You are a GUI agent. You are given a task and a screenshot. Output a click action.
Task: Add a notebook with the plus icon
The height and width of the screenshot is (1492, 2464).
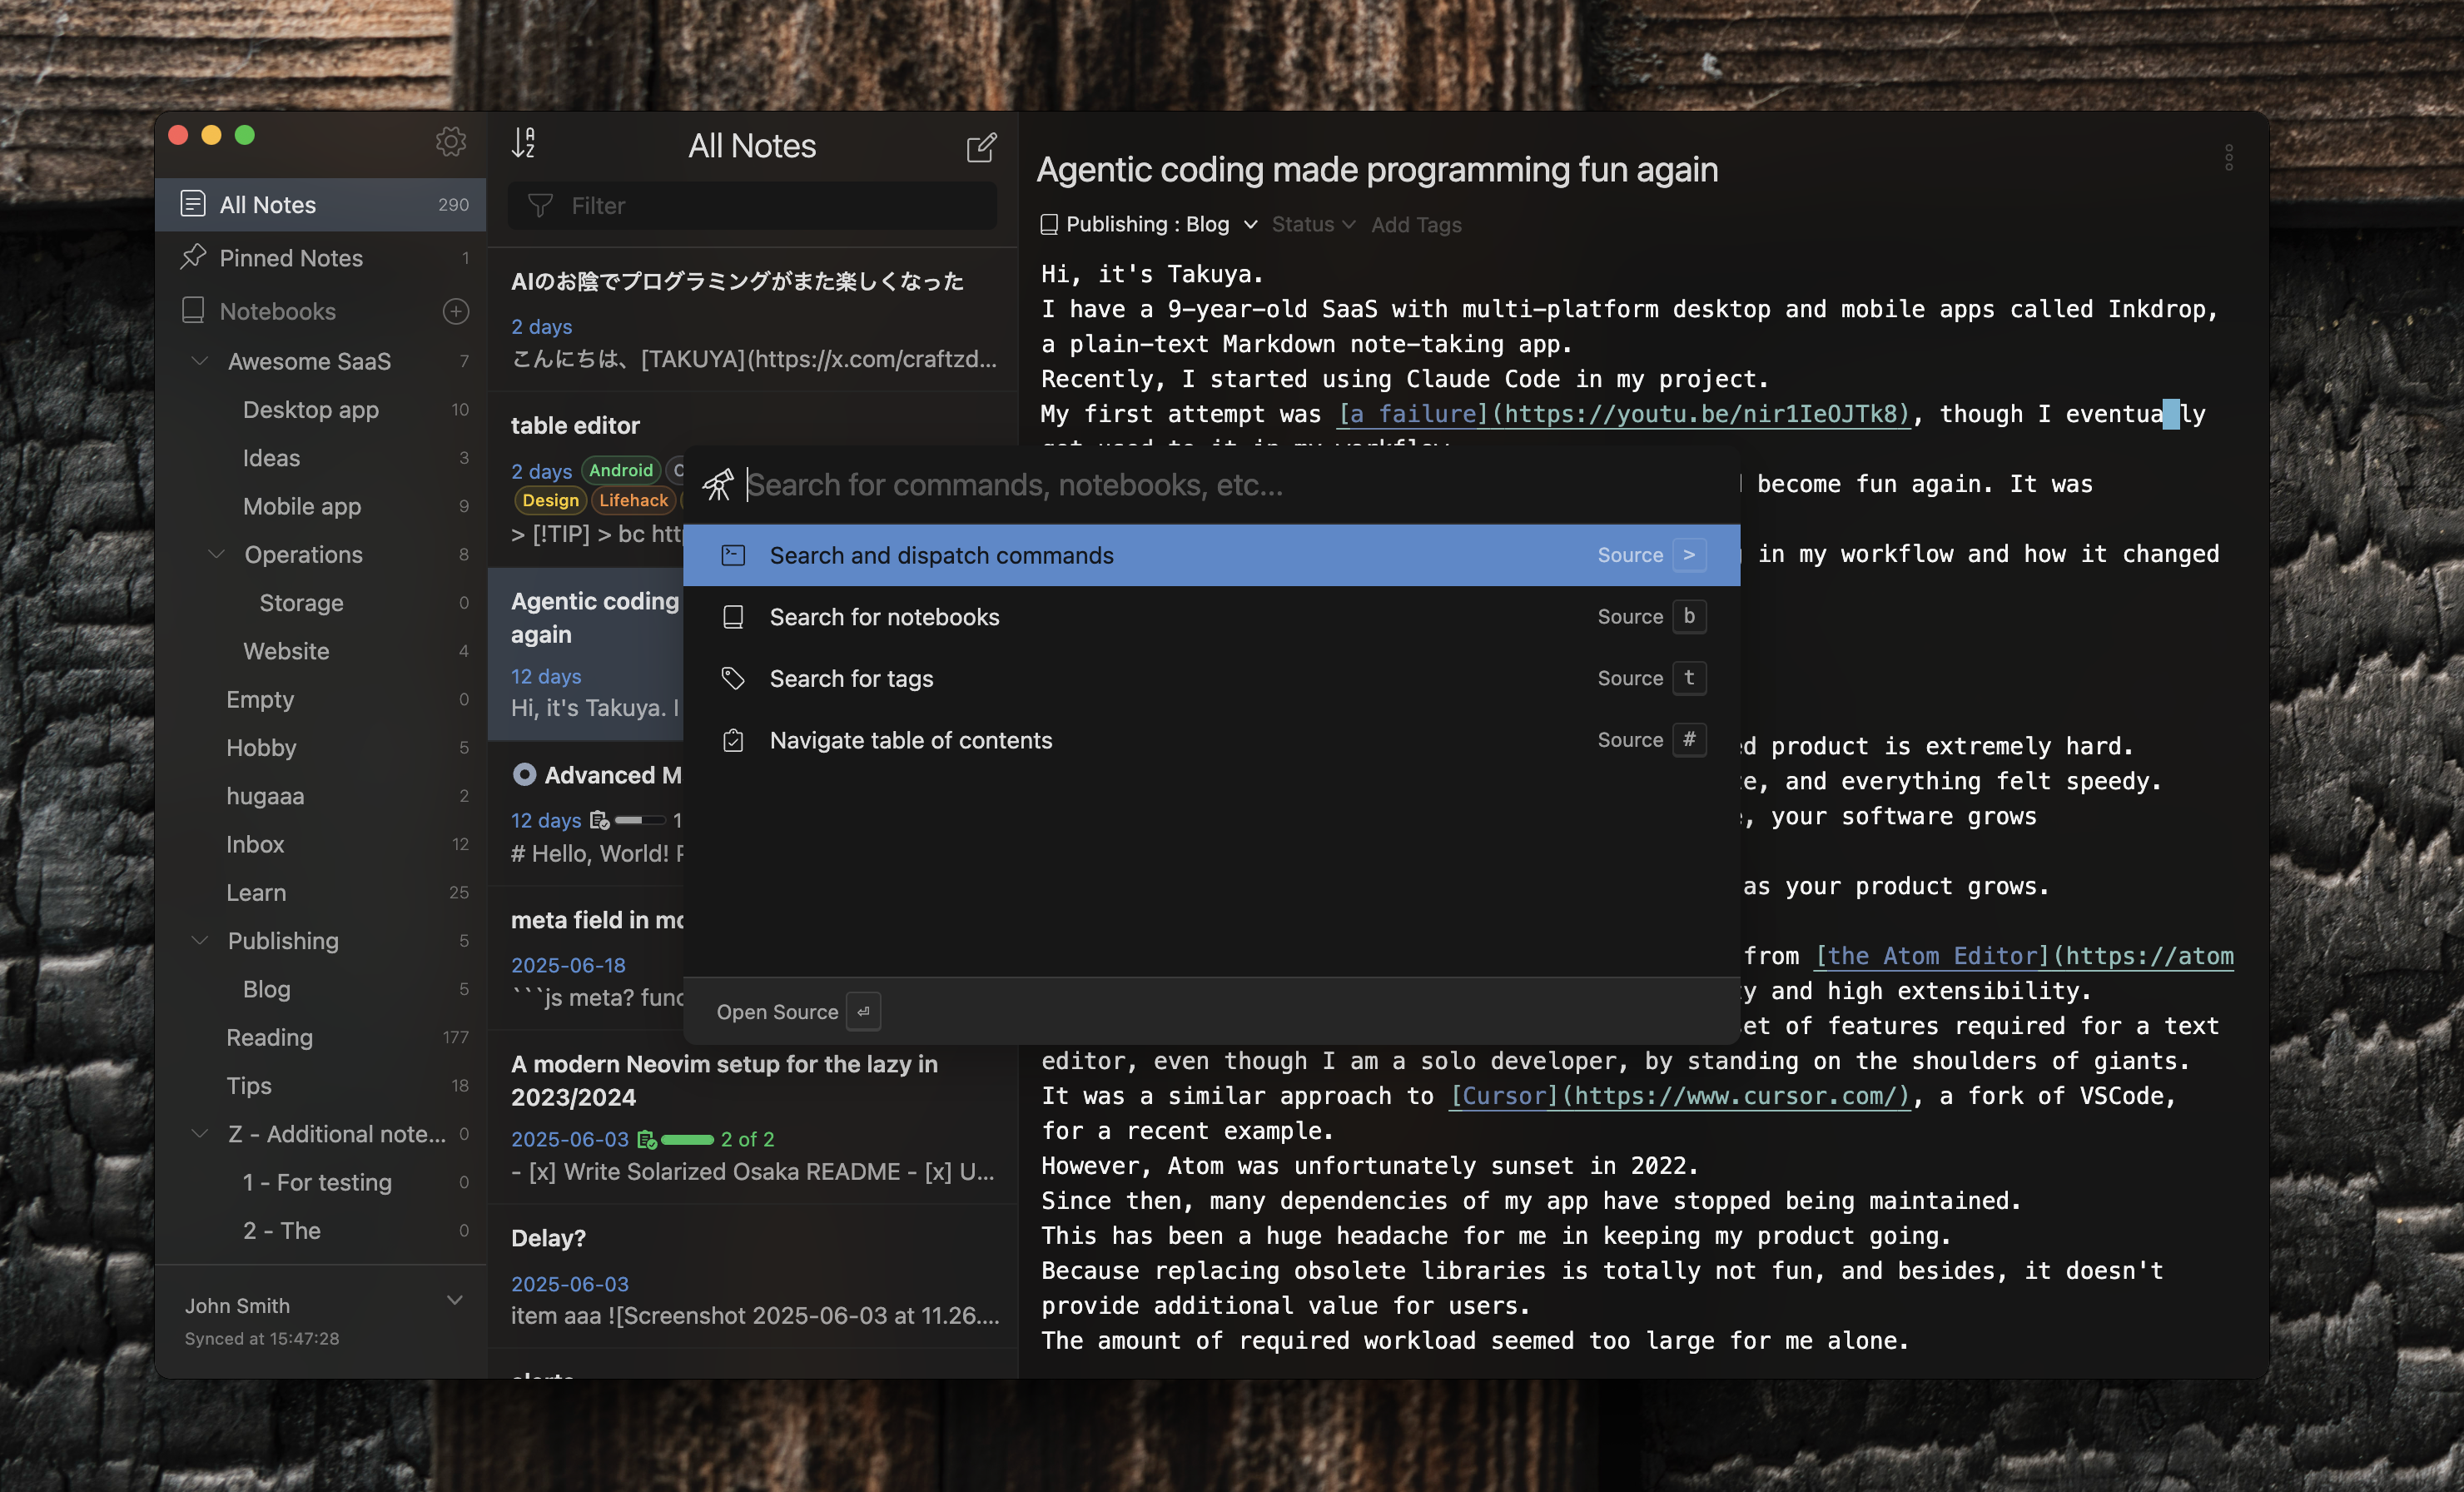point(456,311)
